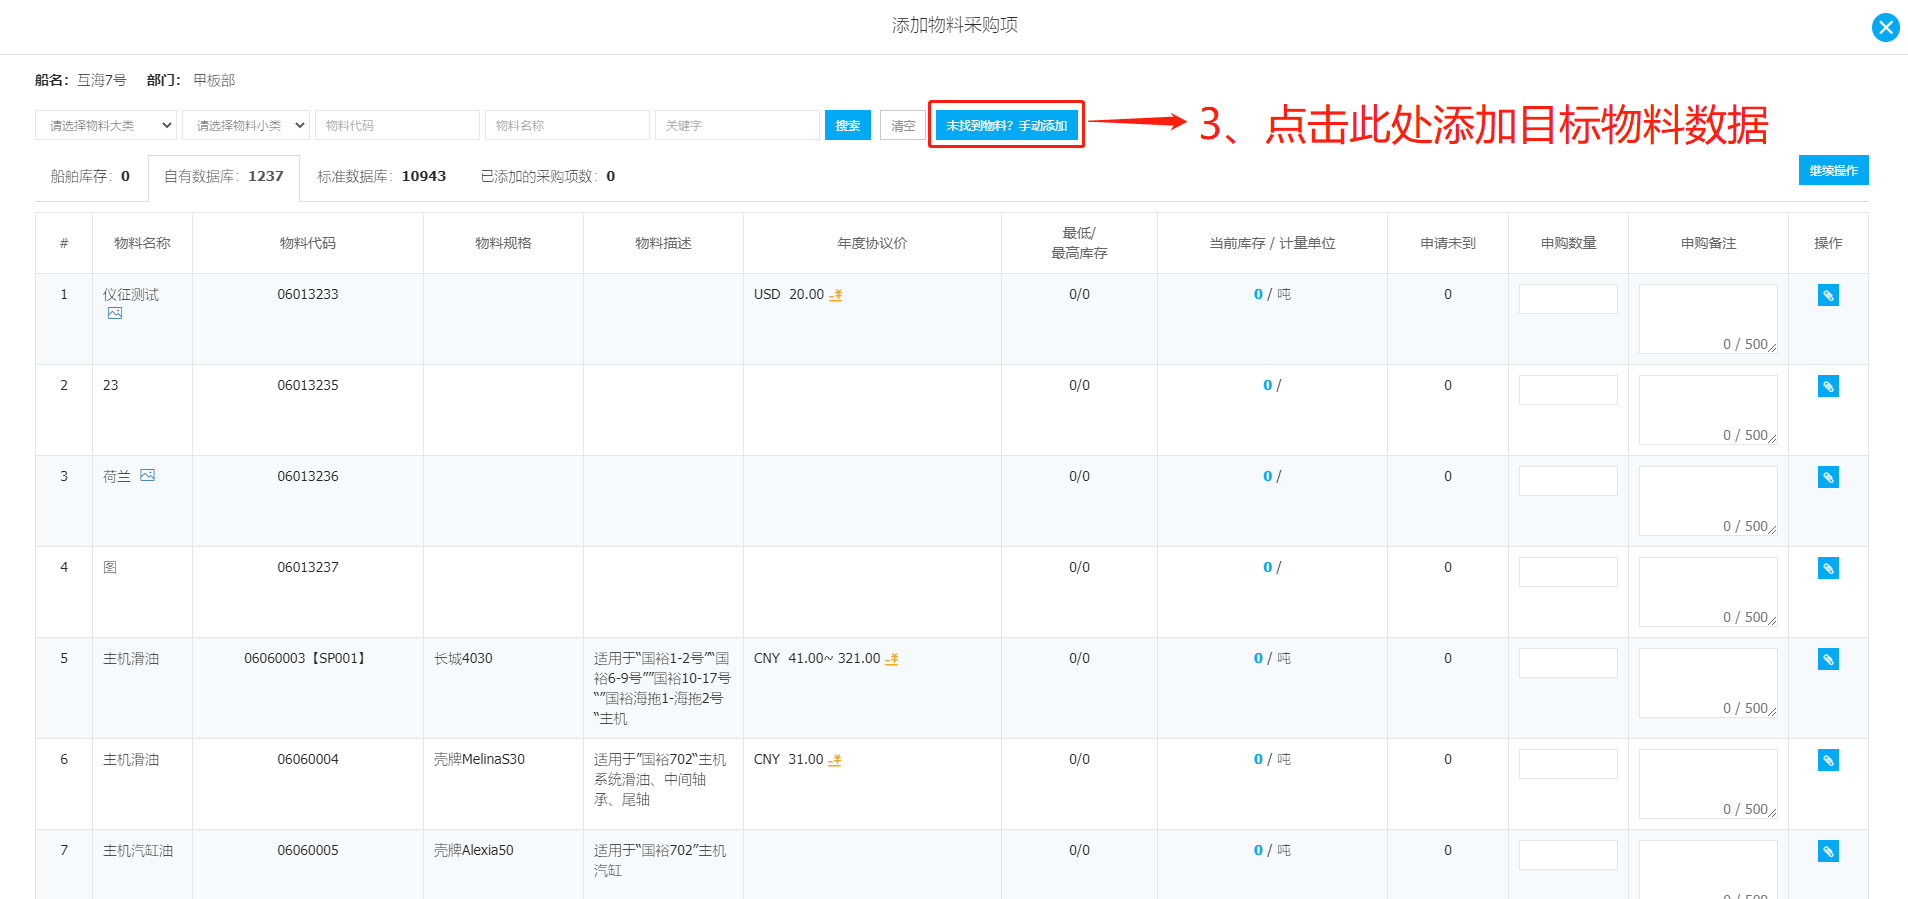Image resolution: width=1908 pixels, height=899 pixels.
Task: Click add icon for row 06013236
Action: click(x=1828, y=477)
